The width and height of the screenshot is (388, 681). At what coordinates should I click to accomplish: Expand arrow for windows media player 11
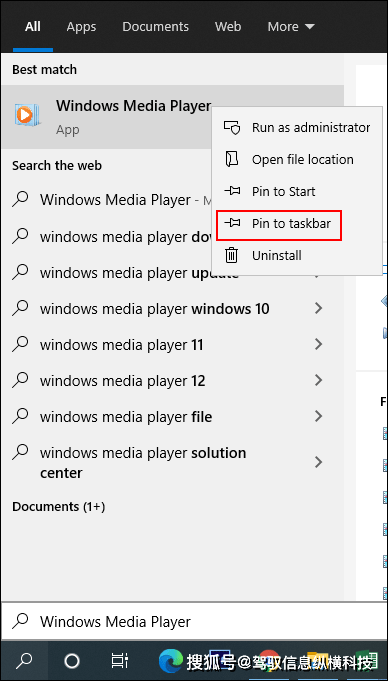tap(318, 345)
